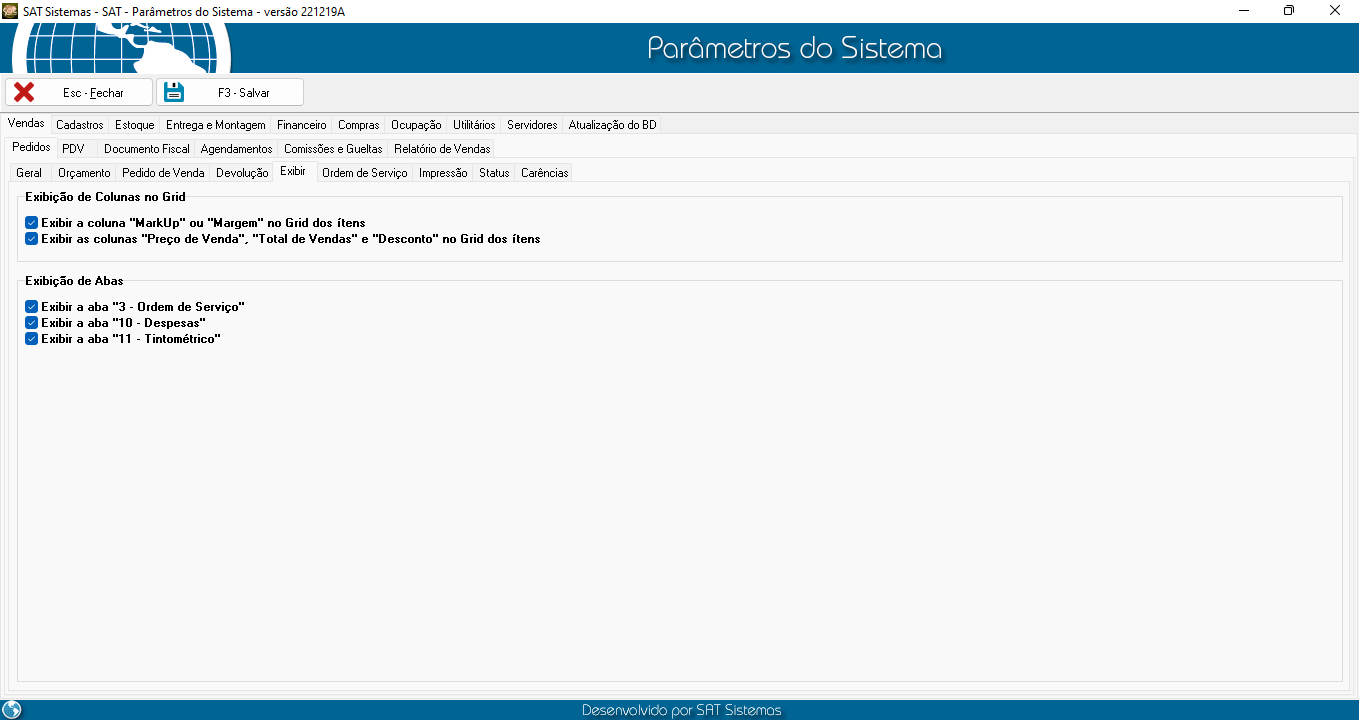Go to the Impressão tab
Viewport: 1359px width, 720px height.
[443, 173]
